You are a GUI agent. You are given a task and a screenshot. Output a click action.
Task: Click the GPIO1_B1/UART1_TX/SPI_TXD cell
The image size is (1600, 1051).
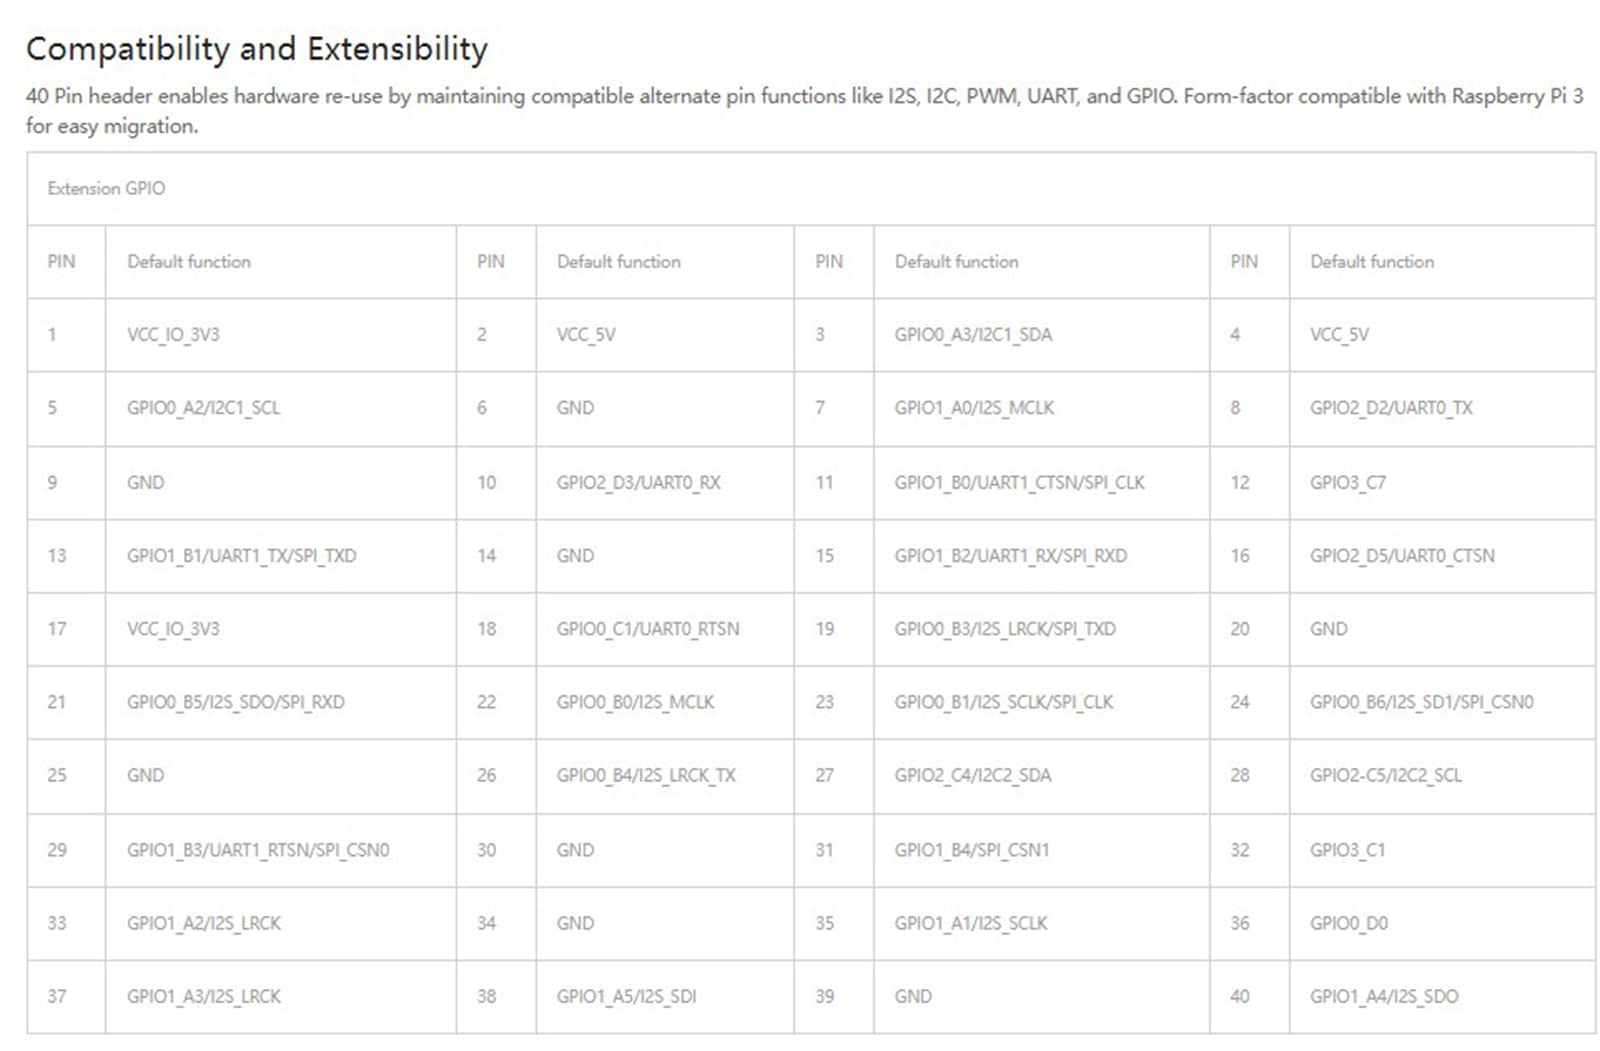[241, 555]
